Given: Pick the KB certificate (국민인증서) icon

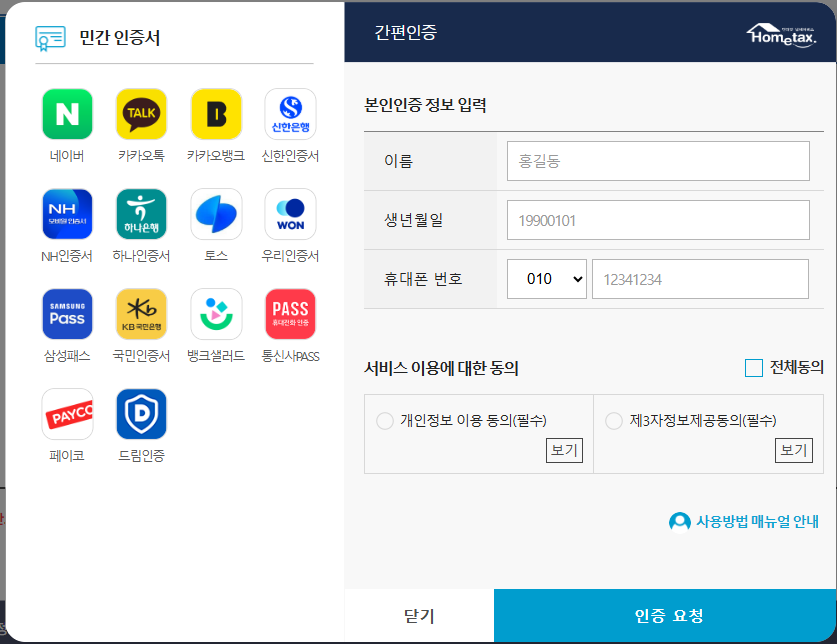Looking at the screenshot, I should [141, 312].
